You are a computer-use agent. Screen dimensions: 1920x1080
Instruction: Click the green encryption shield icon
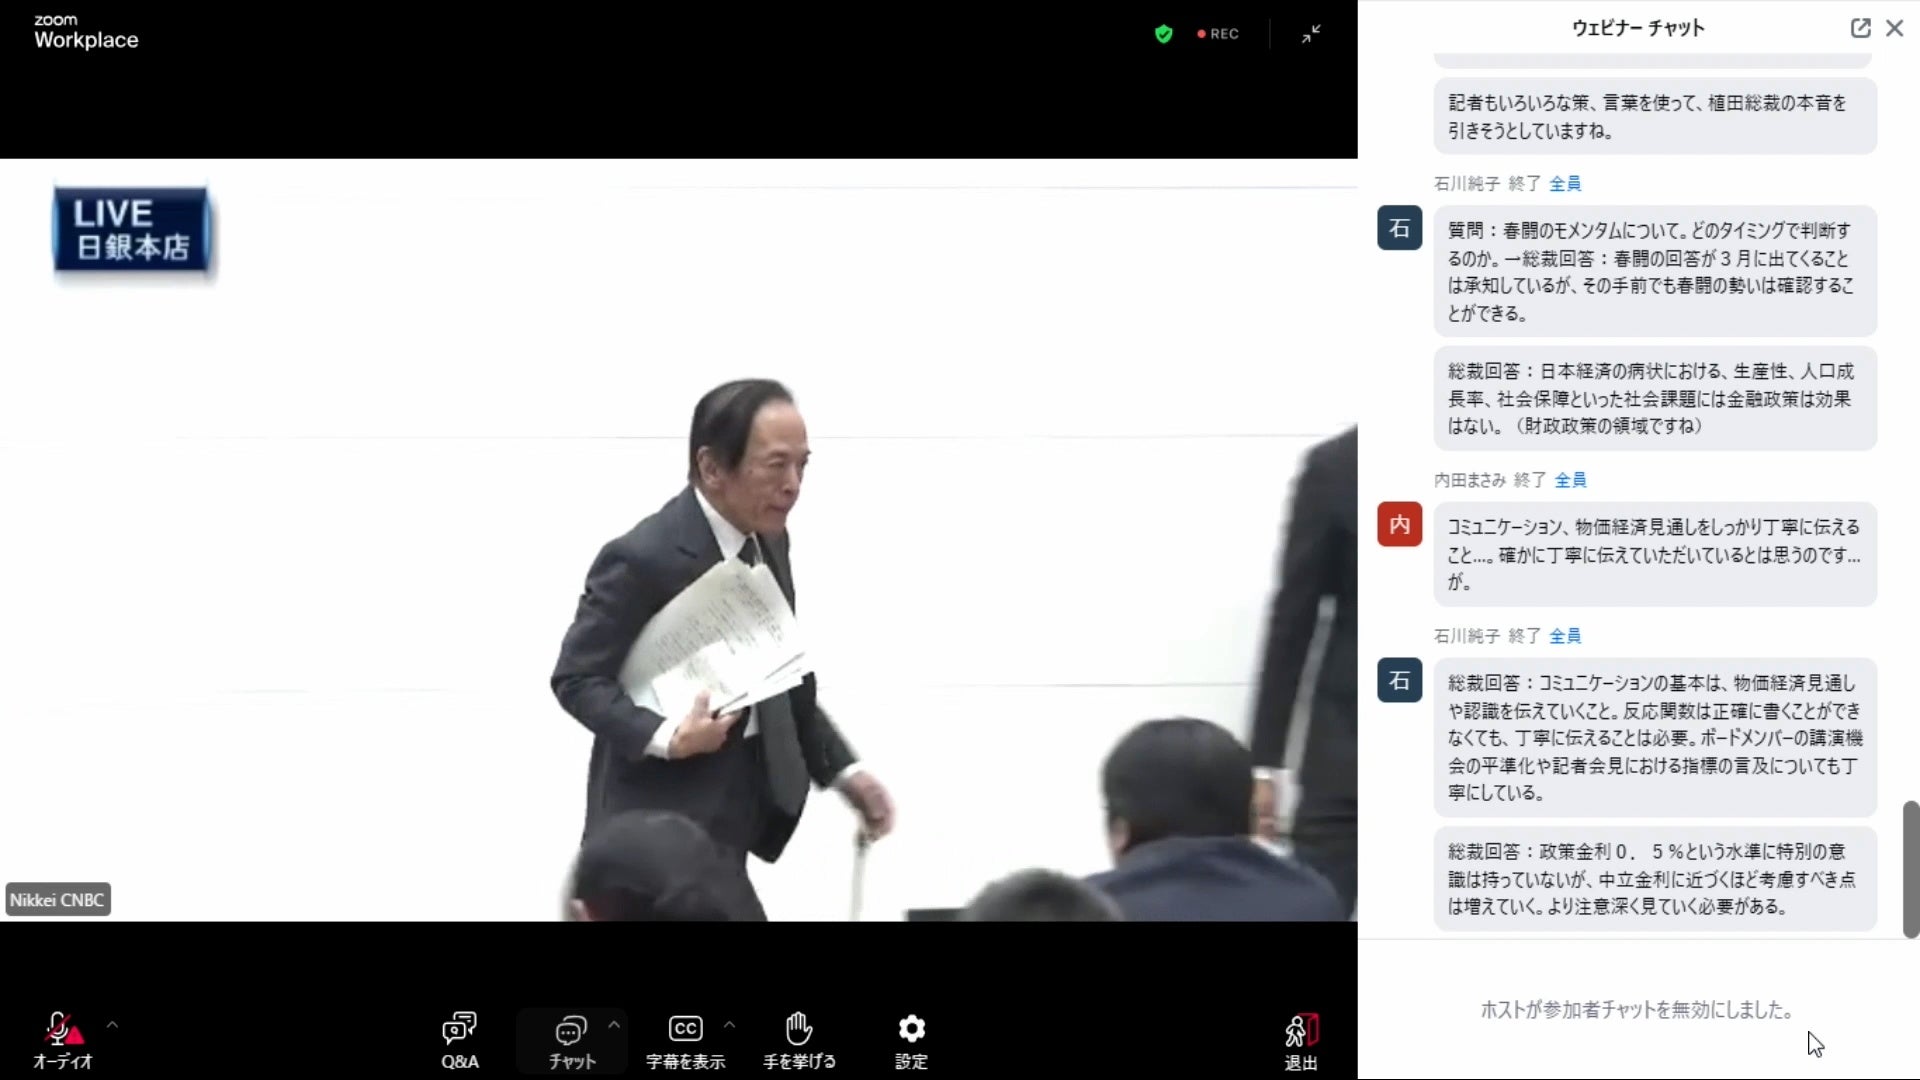pyautogui.click(x=1163, y=34)
